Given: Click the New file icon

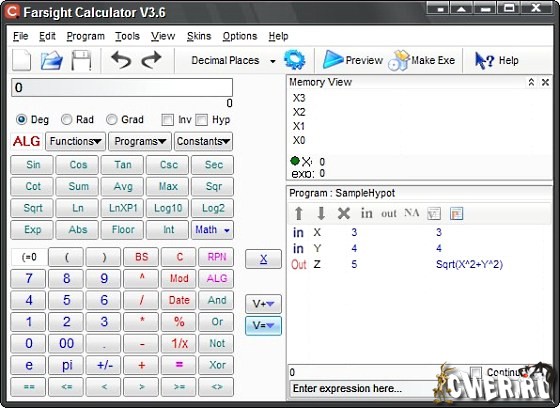Looking at the screenshot, I should [x=22, y=60].
